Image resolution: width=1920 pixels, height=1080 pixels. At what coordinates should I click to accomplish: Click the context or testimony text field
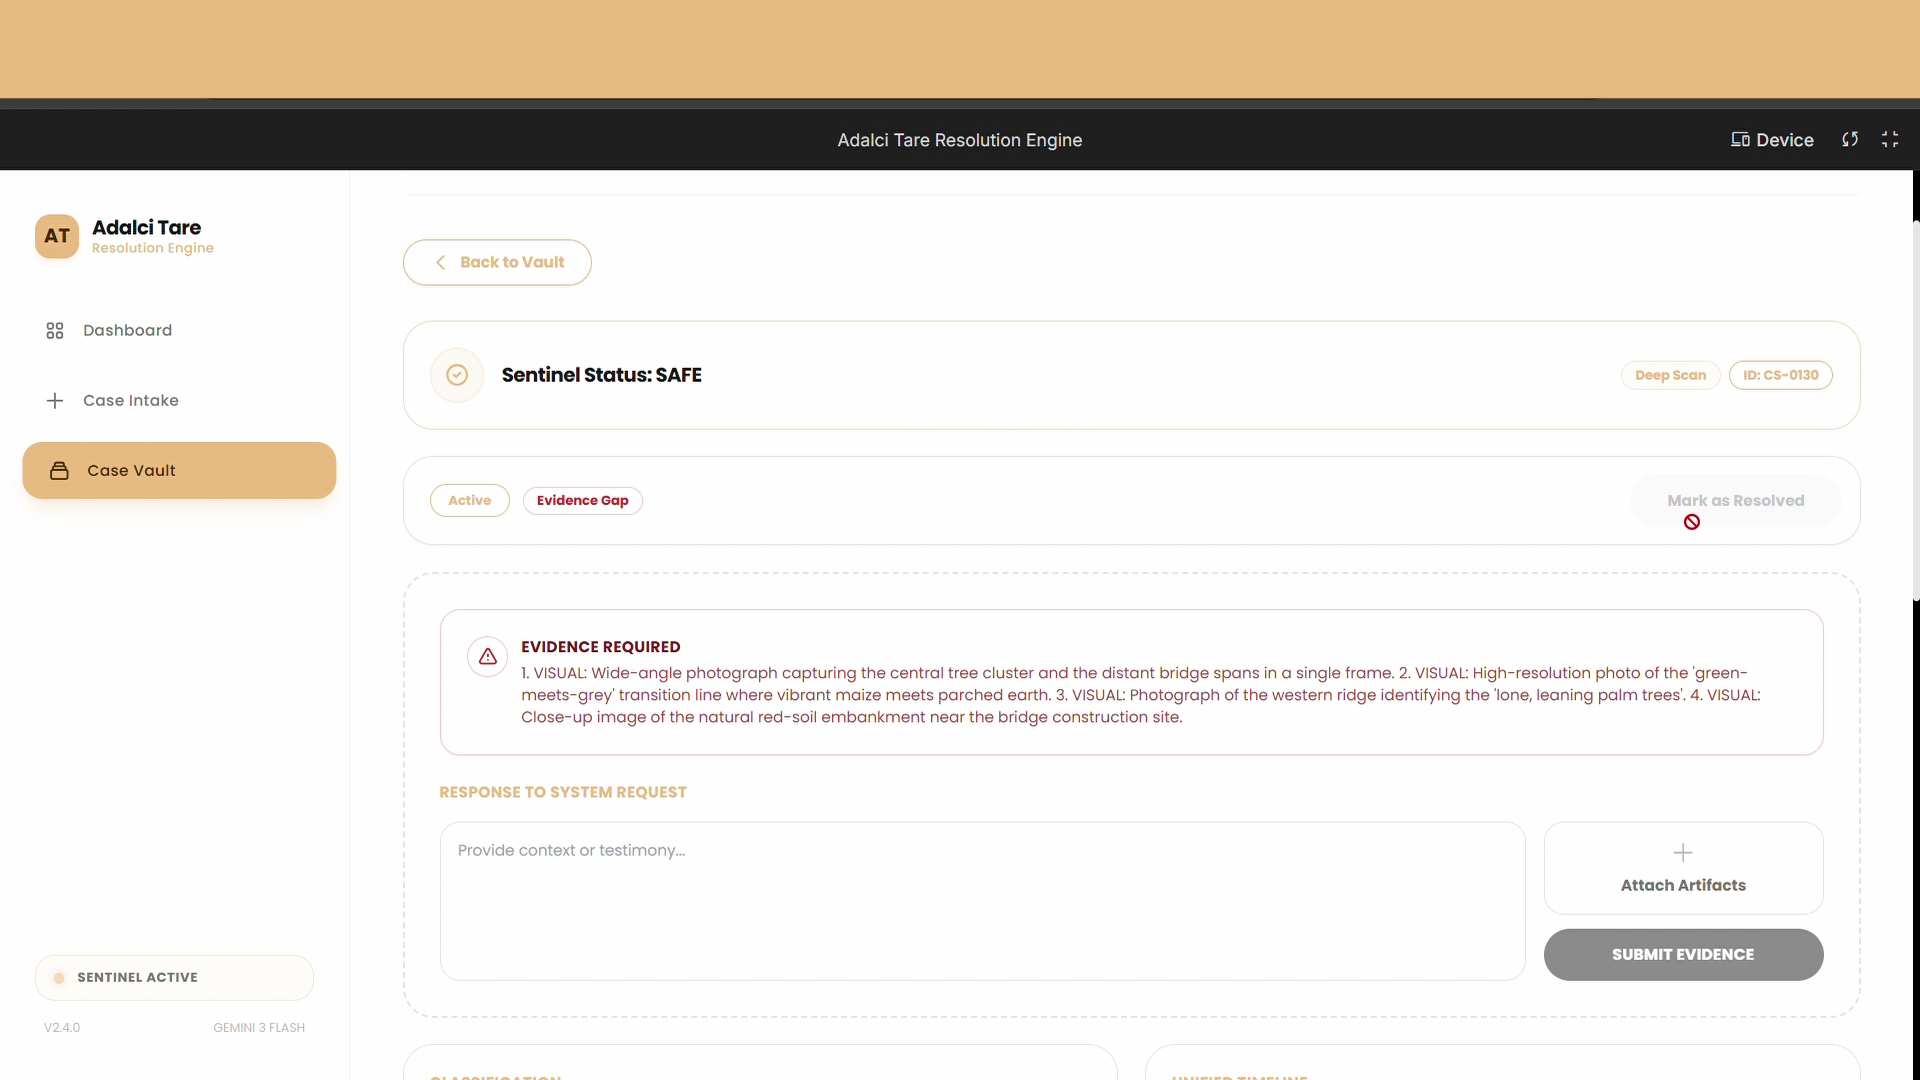982,901
